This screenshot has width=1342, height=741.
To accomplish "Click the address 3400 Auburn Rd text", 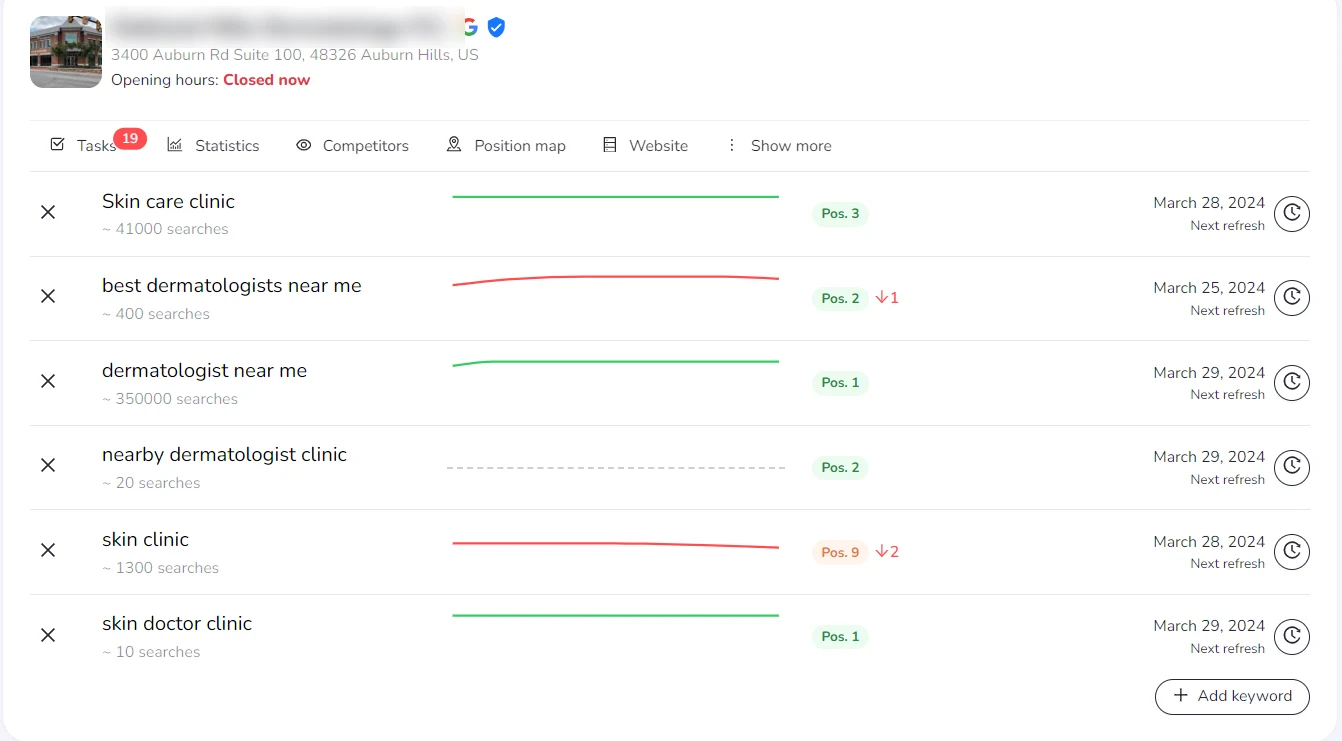I will pos(295,55).
